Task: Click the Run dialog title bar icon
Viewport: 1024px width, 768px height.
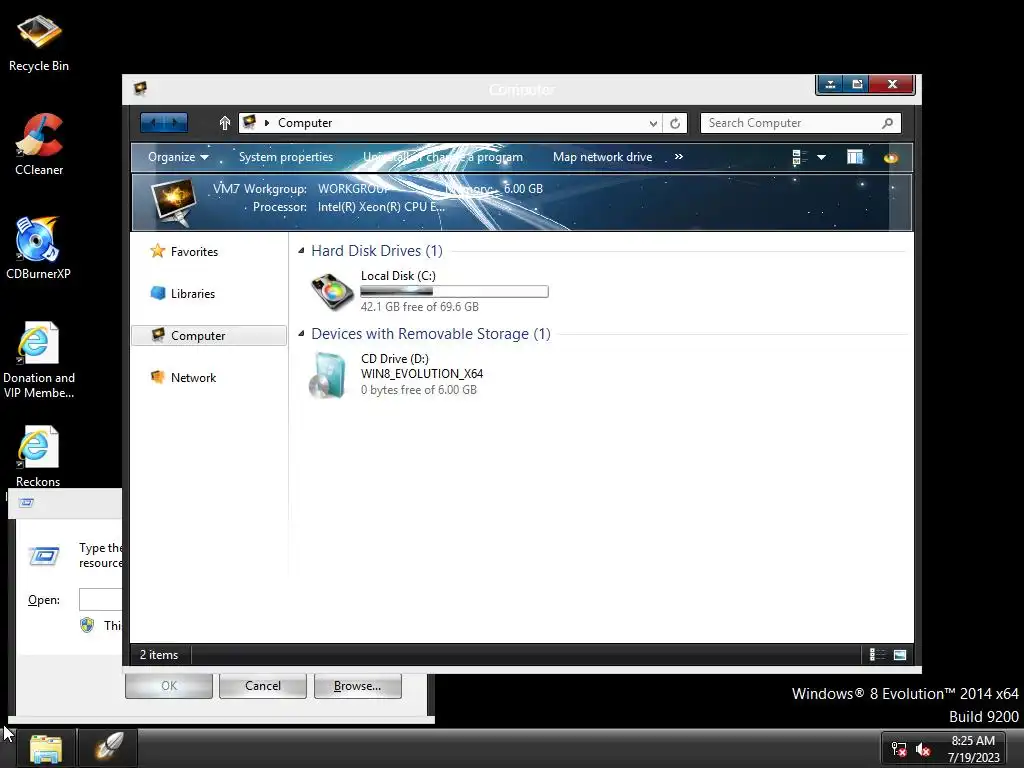Action: point(27,502)
